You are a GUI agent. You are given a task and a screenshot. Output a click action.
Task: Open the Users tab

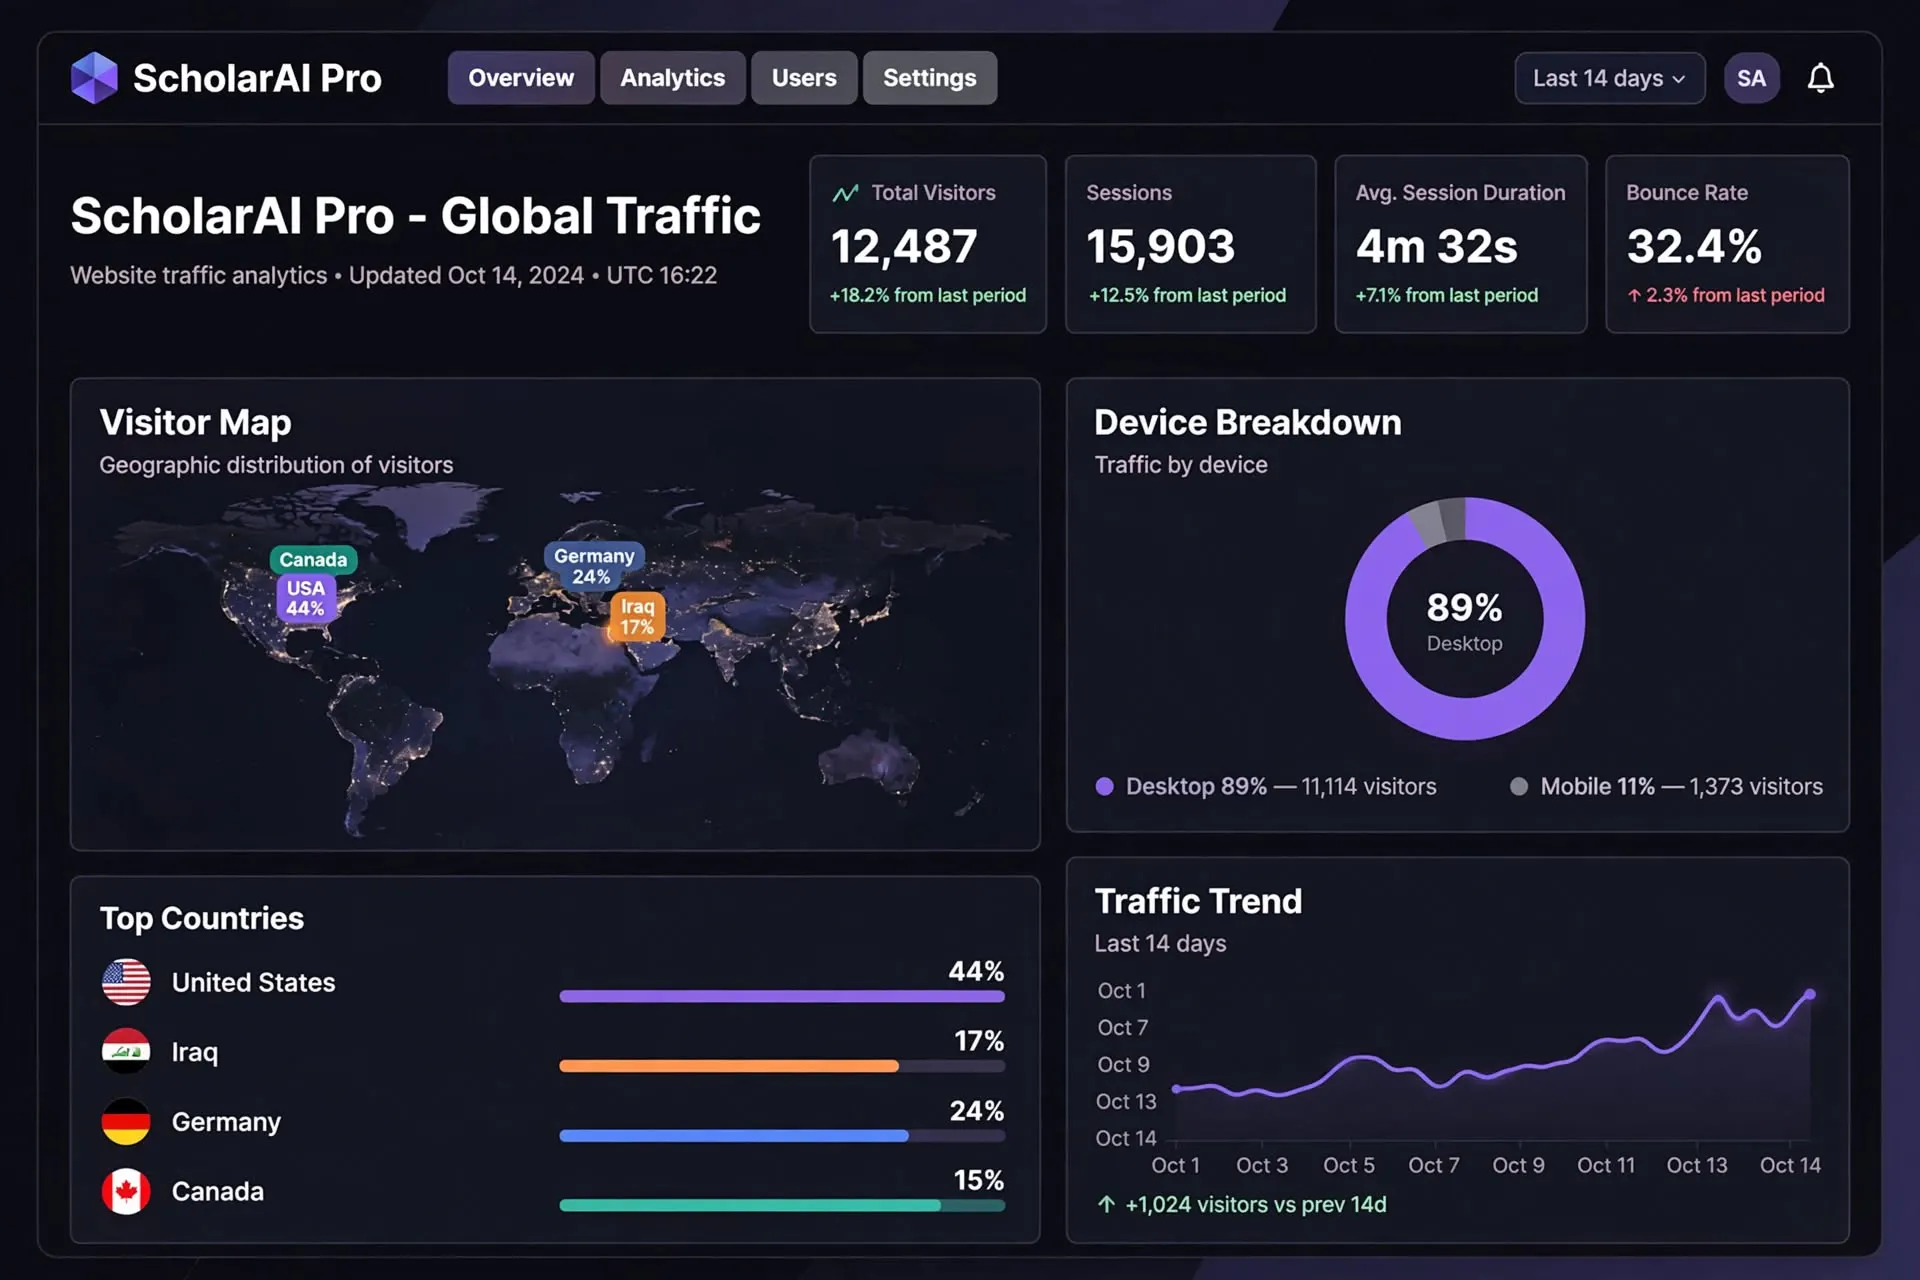tap(804, 78)
